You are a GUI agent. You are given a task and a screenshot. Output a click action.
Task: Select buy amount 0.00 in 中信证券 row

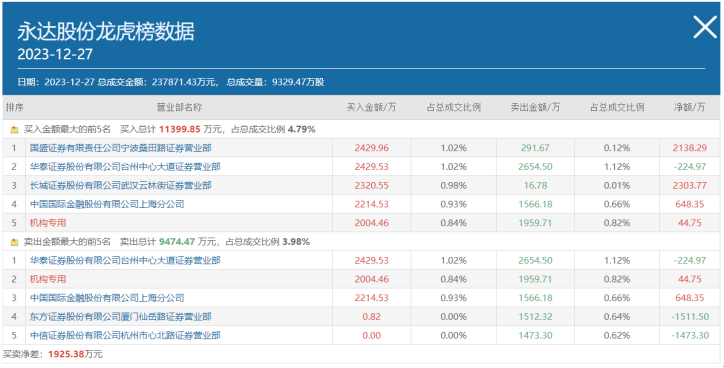pyautogui.click(x=372, y=335)
